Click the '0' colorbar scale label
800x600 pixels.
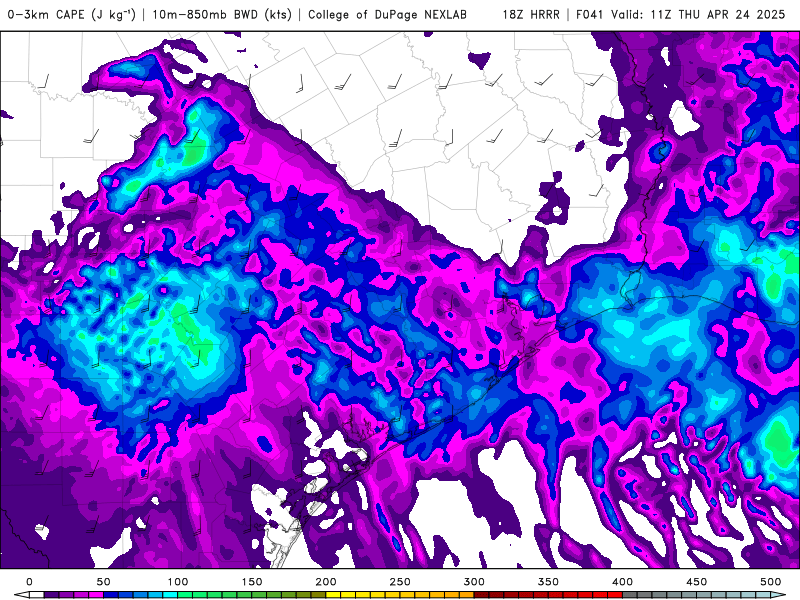(30, 582)
